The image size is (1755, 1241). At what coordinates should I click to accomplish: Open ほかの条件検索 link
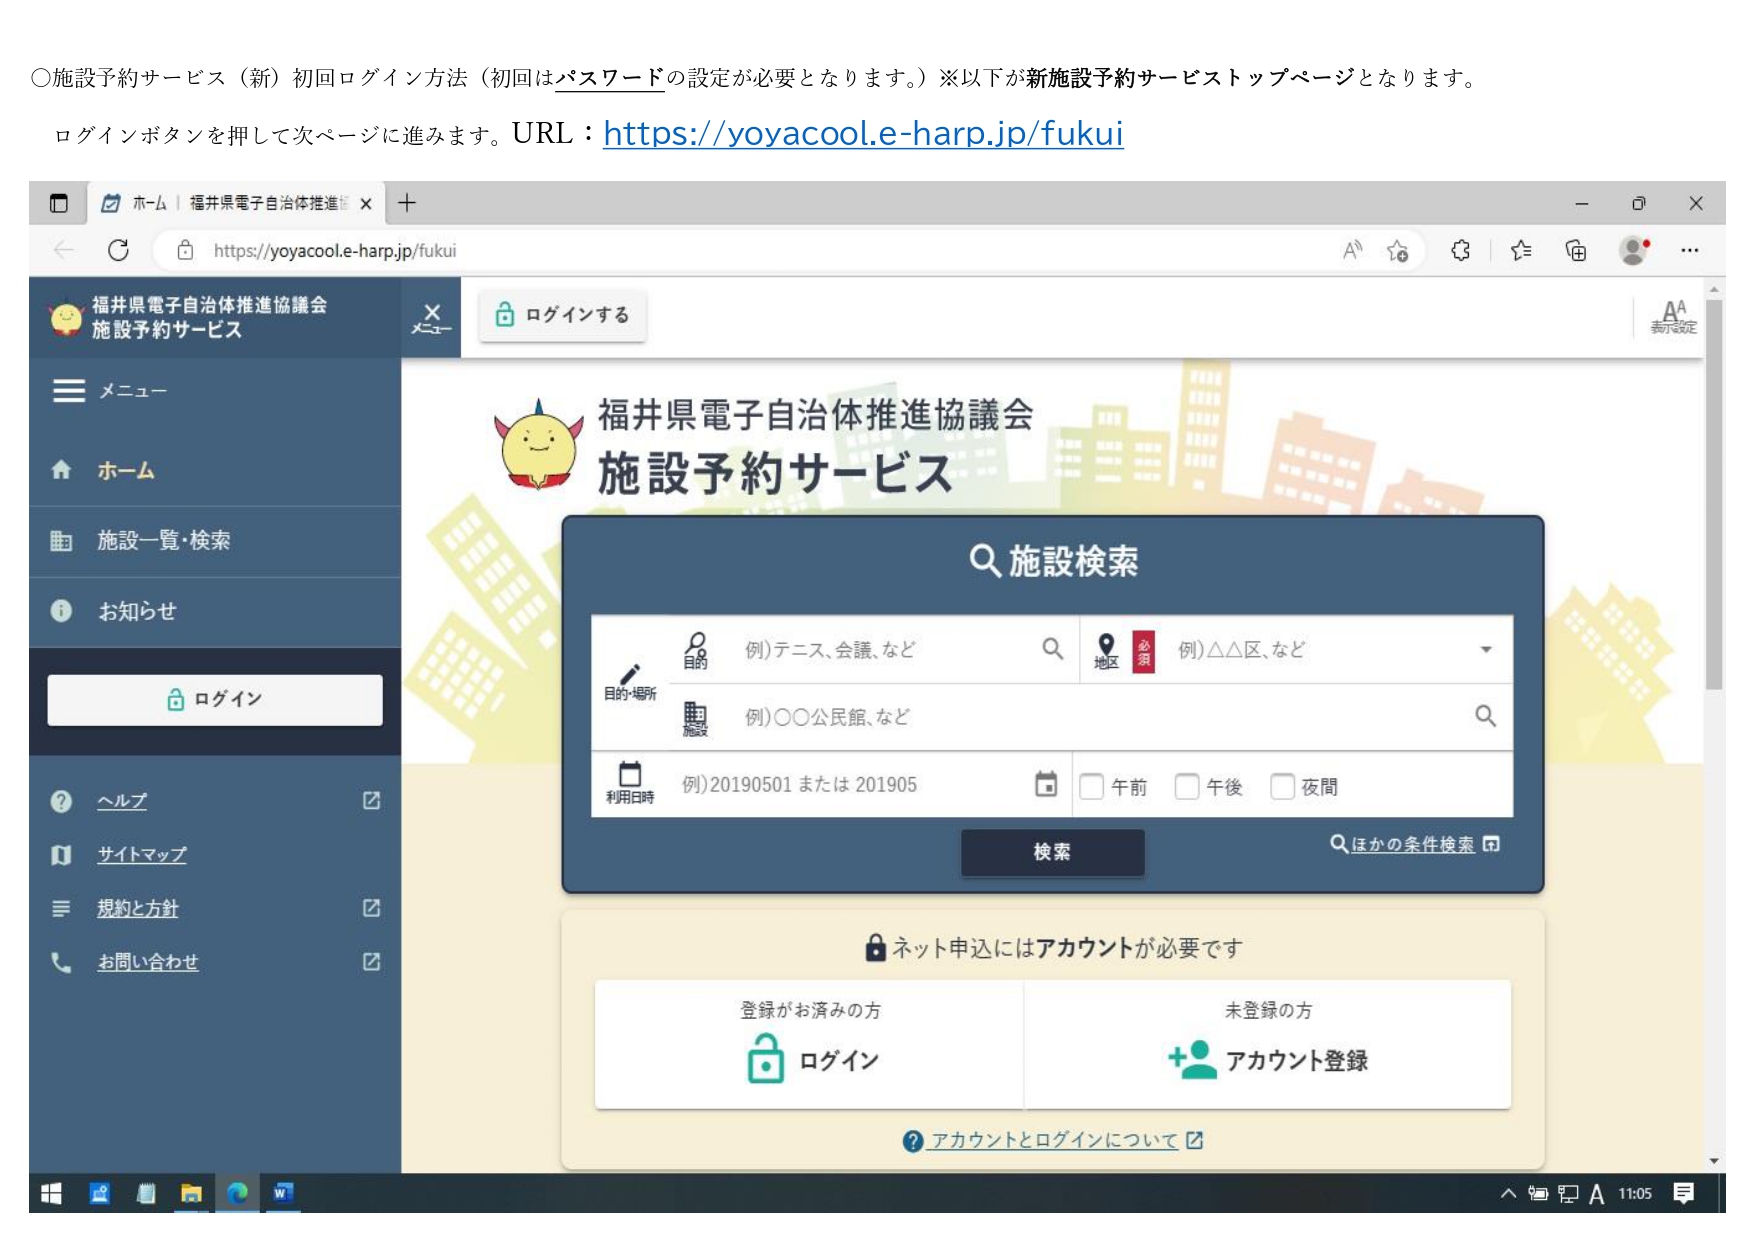click(1414, 845)
